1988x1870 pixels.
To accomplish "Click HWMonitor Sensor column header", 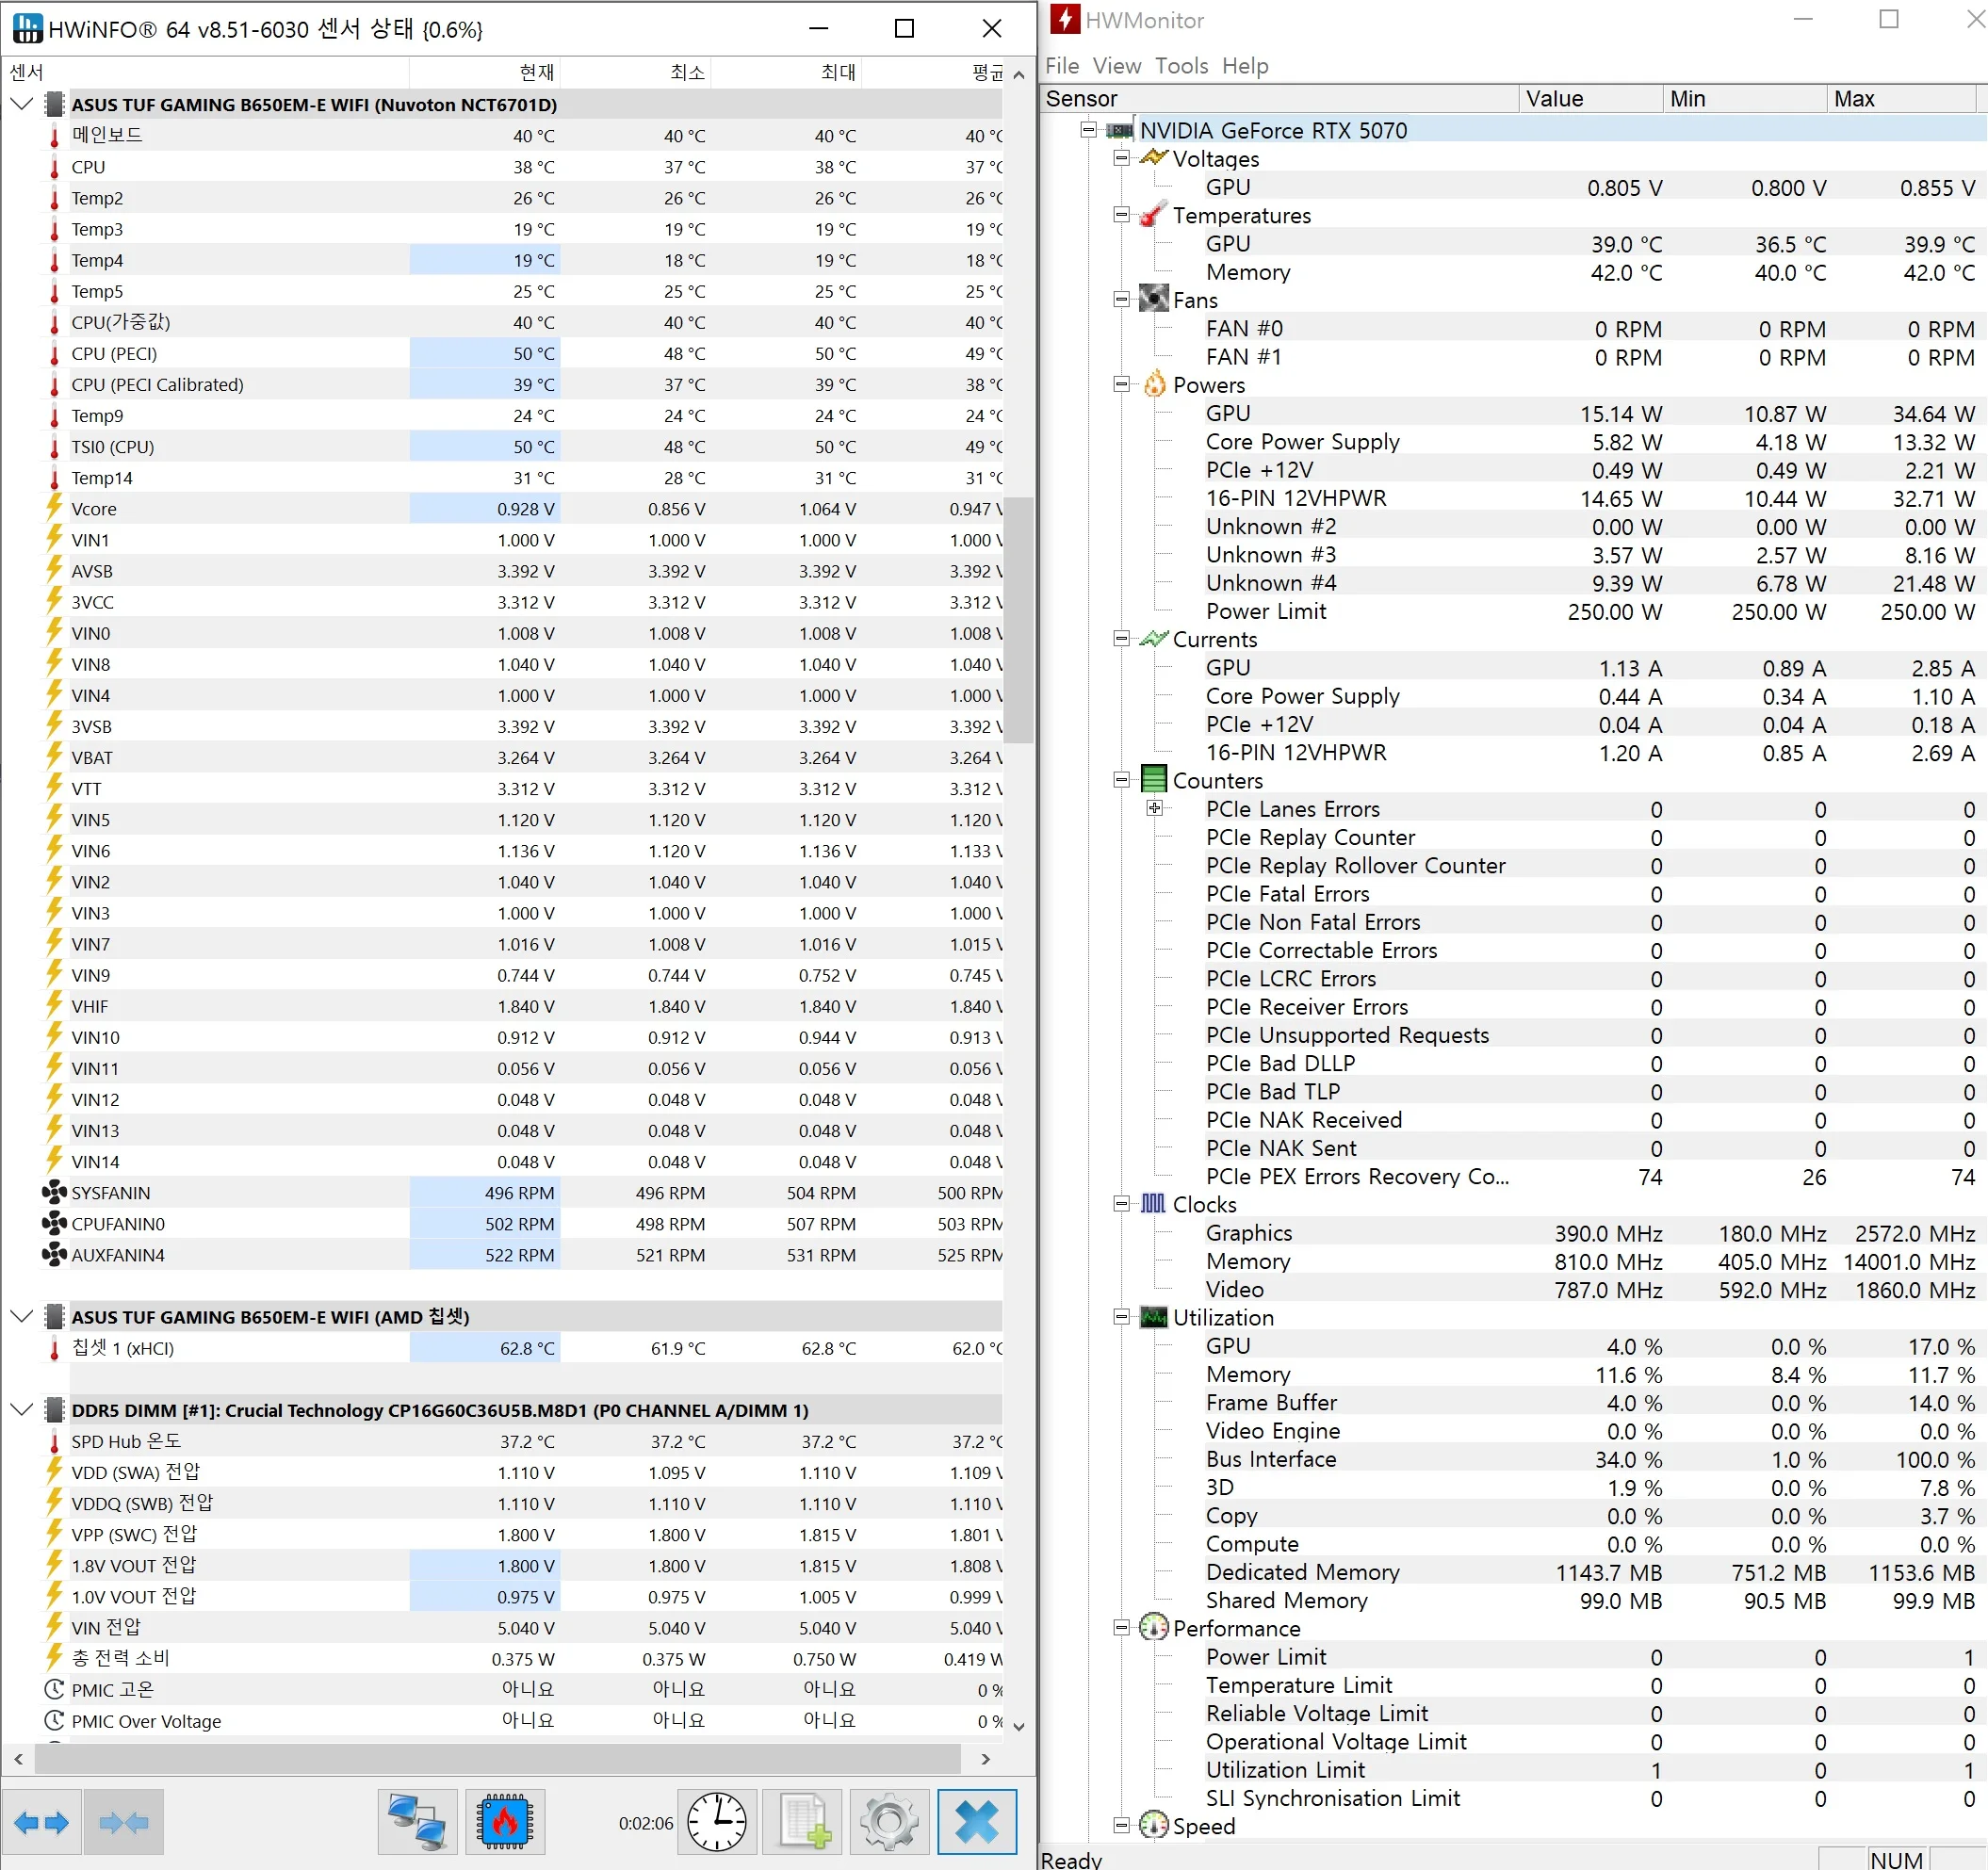I will coord(1279,98).
